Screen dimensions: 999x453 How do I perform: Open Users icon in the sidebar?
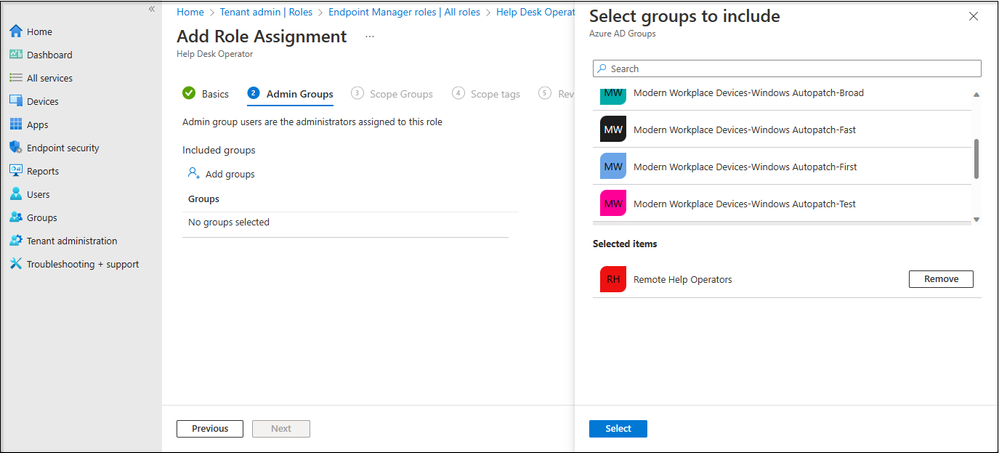pyautogui.click(x=16, y=194)
